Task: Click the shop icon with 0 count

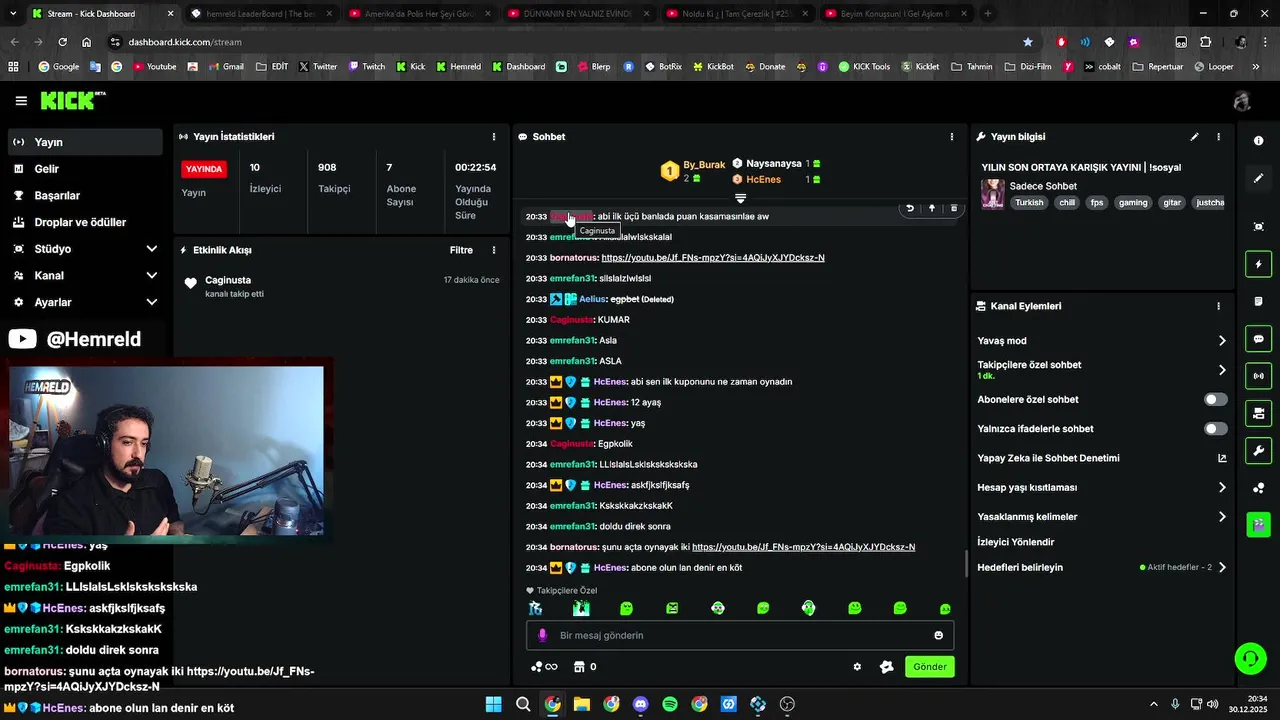Action: coord(586,667)
